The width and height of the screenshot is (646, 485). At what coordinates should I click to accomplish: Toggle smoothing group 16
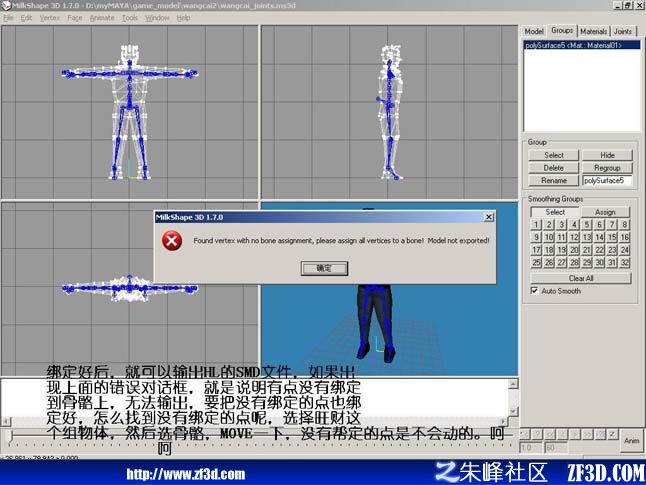click(x=625, y=237)
